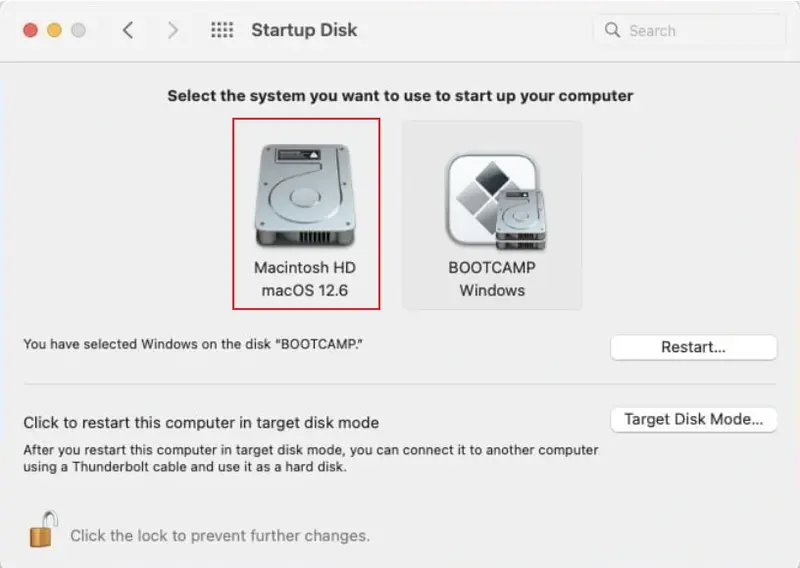
Task: Select the BOOTCAMP Windows disk icon
Action: click(491, 202)
